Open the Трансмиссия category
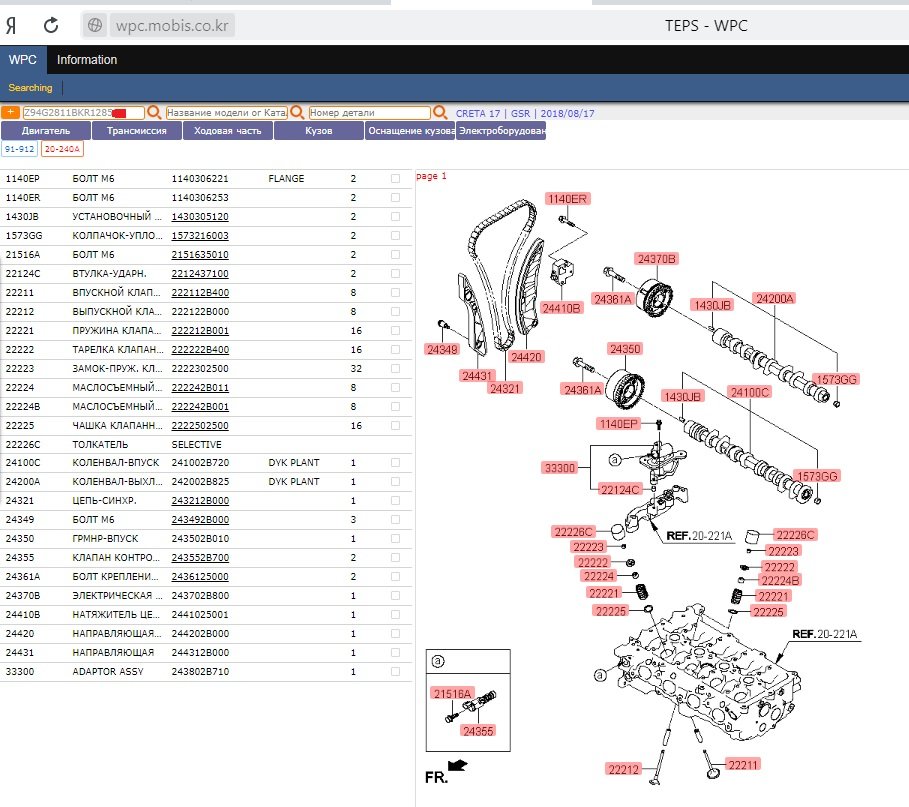This screenshot has width=909, height=807. pos(137,131)
